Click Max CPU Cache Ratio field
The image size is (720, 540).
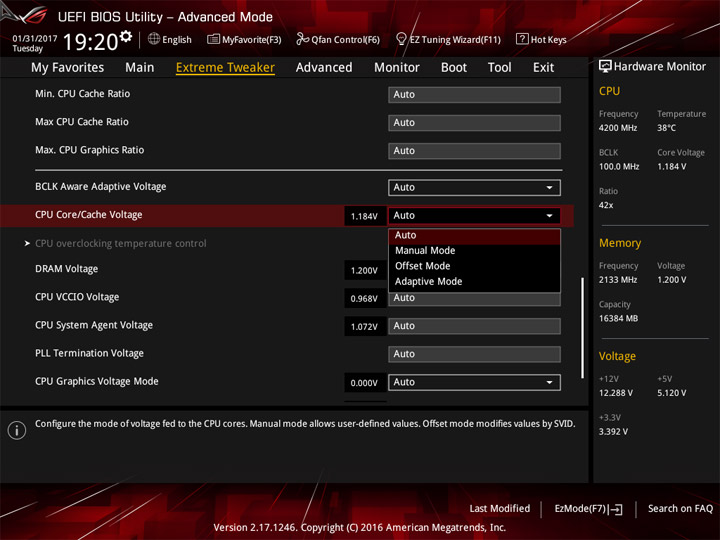[x=474, y=123]
